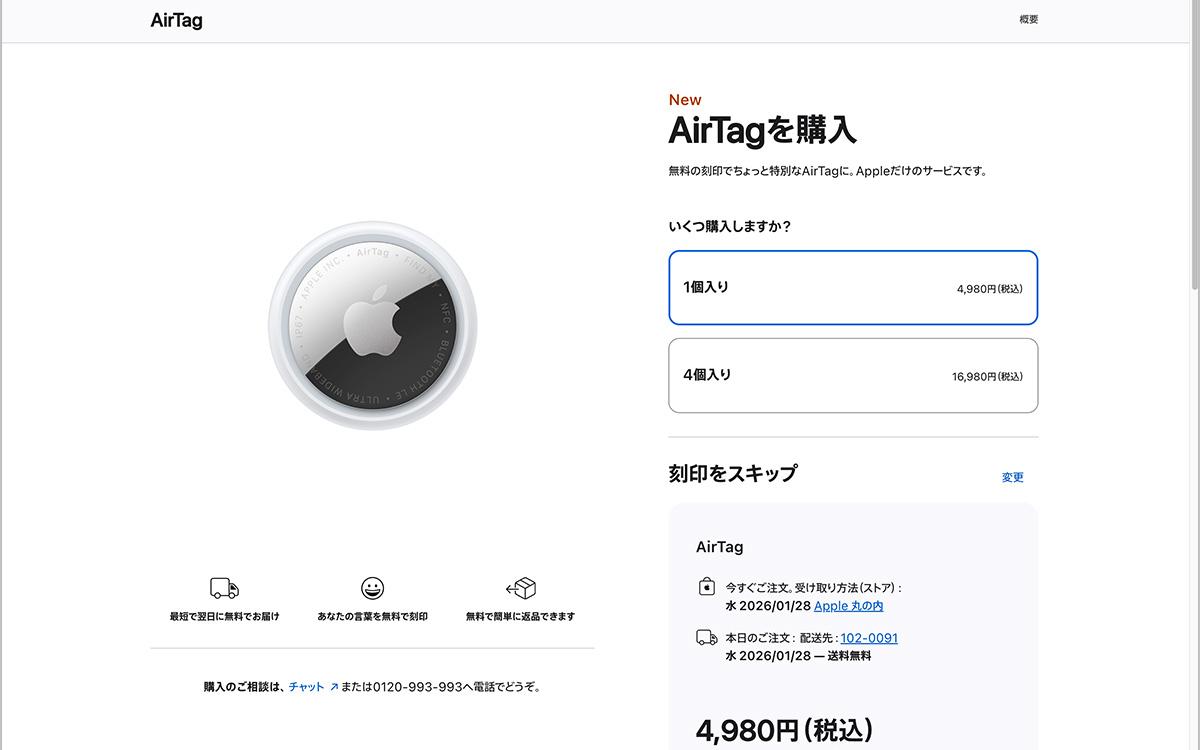
Task: Click the returns box icon above 無料で簡単に返品できます
Action: (521, 589)
